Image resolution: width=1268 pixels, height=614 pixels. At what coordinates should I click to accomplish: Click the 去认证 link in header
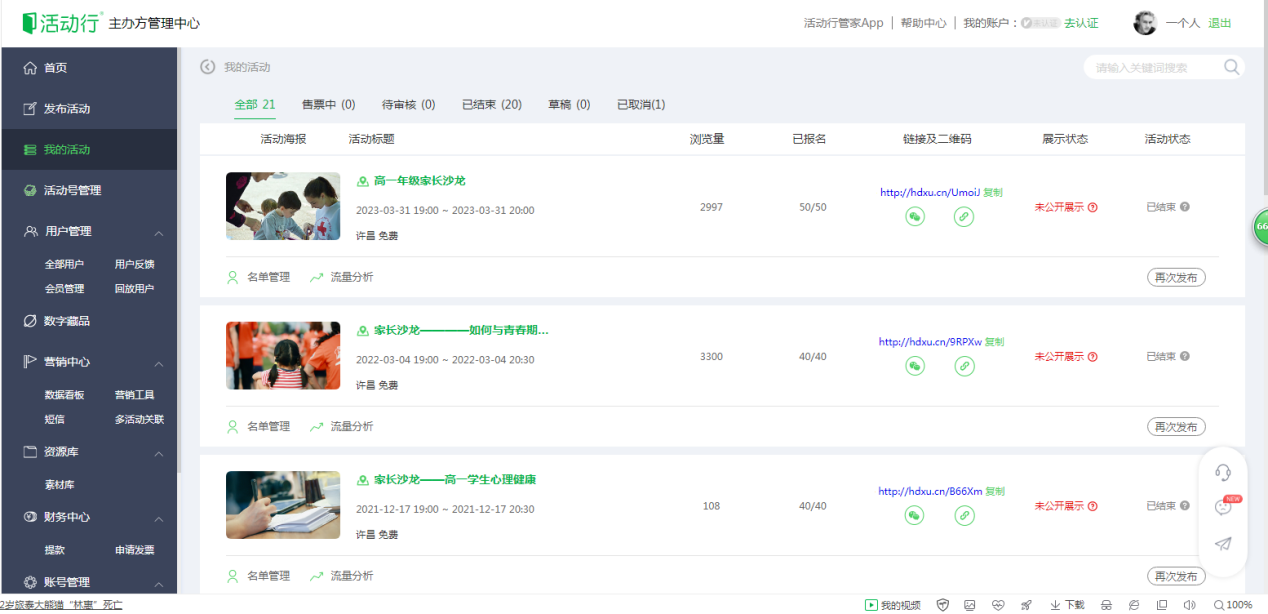1081,23
